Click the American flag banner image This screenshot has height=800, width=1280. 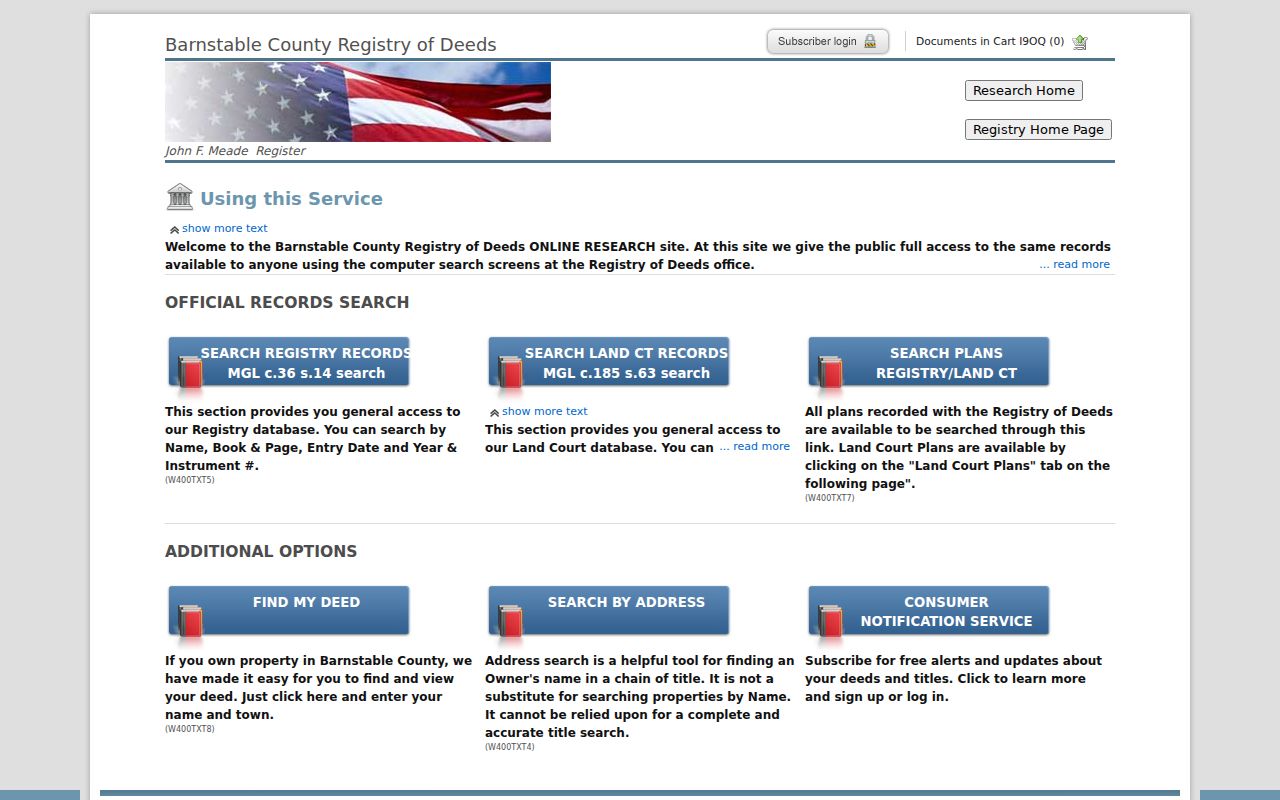pos(358,102)
